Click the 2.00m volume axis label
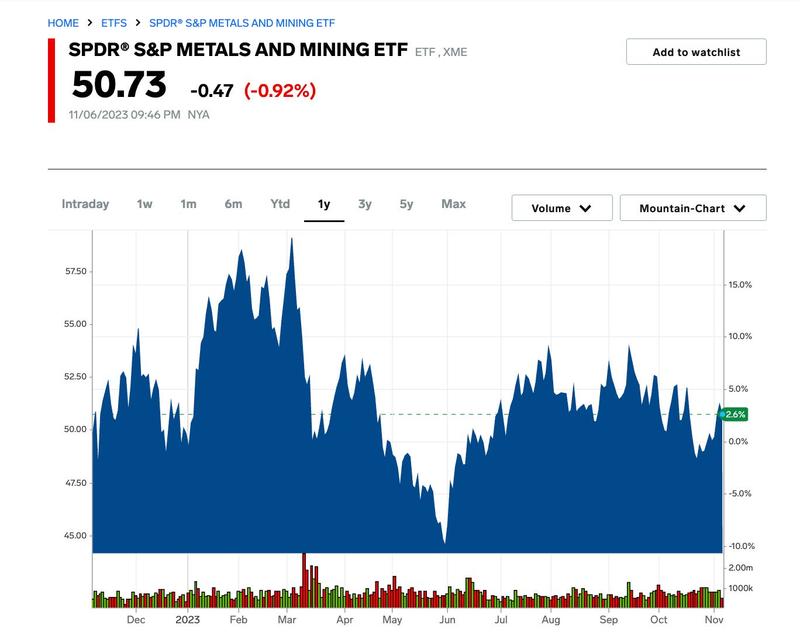Viewport: 800px width, 643px height. point(740,567)
